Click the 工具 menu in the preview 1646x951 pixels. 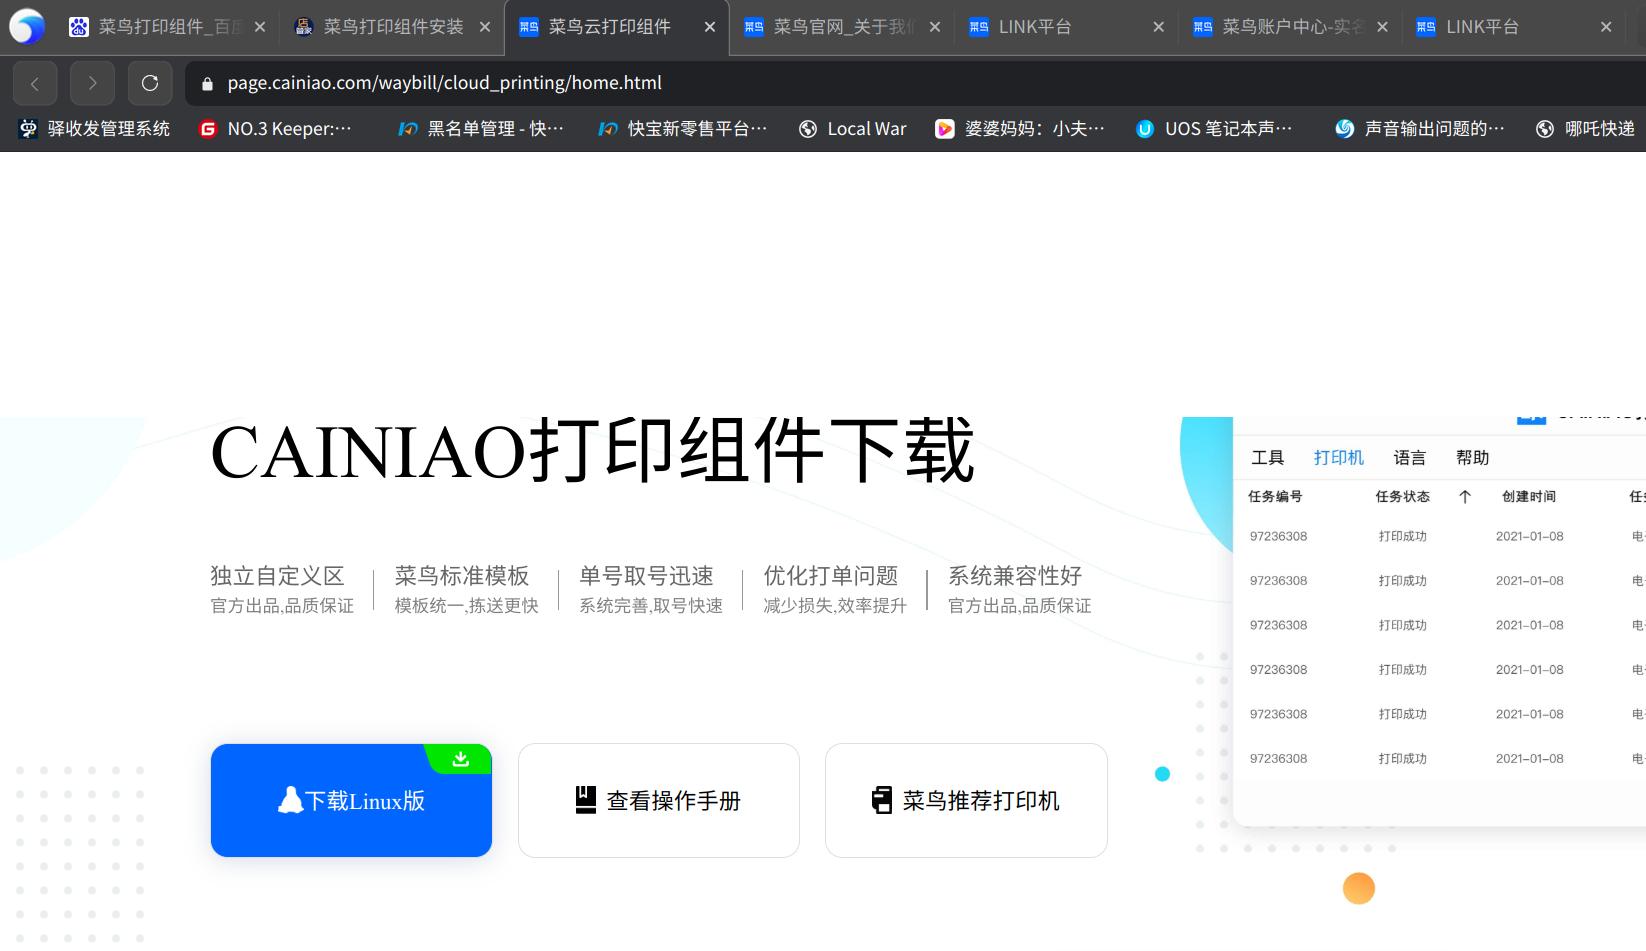click(x=1267, y=458)
